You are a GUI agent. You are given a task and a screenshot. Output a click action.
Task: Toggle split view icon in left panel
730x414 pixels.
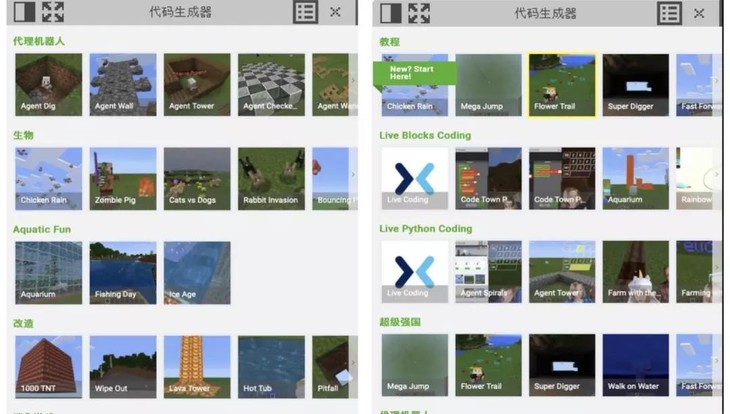(x=24, y=12)
